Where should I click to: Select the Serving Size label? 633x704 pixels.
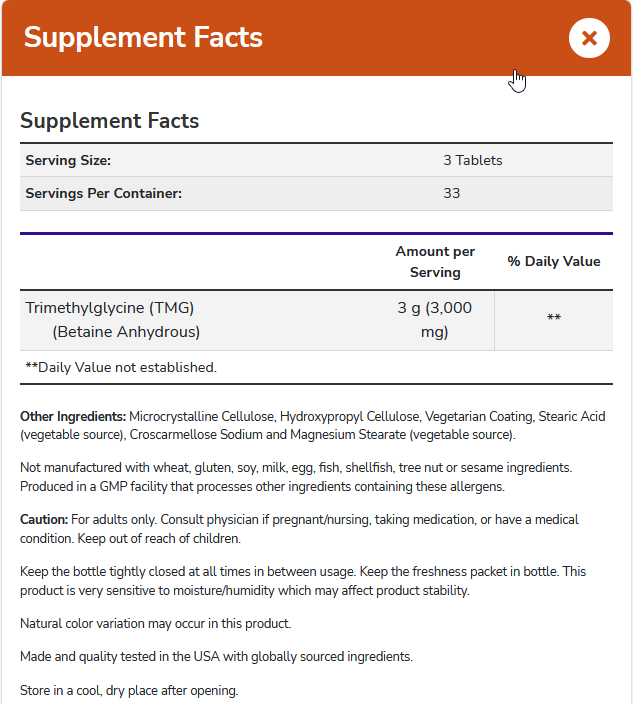click(68, 160)
